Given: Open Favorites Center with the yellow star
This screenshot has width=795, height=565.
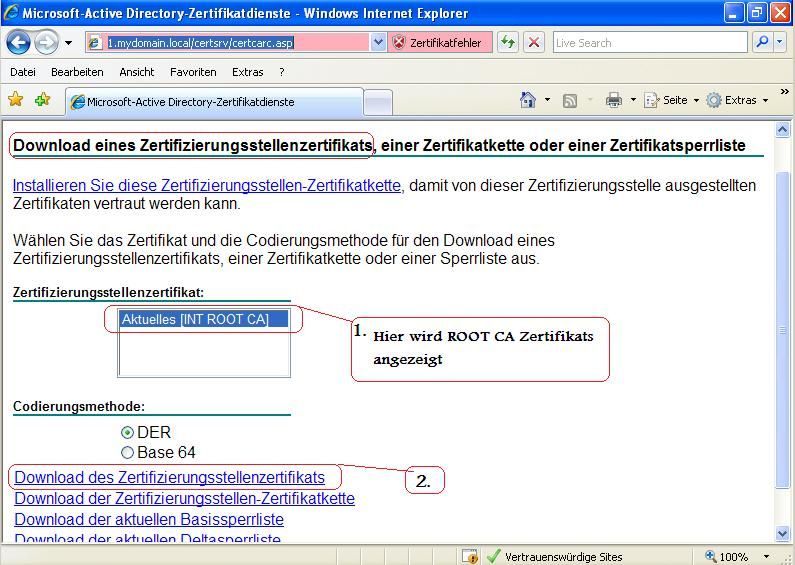Looking at the screenshot, I should (x=16, y=99).
